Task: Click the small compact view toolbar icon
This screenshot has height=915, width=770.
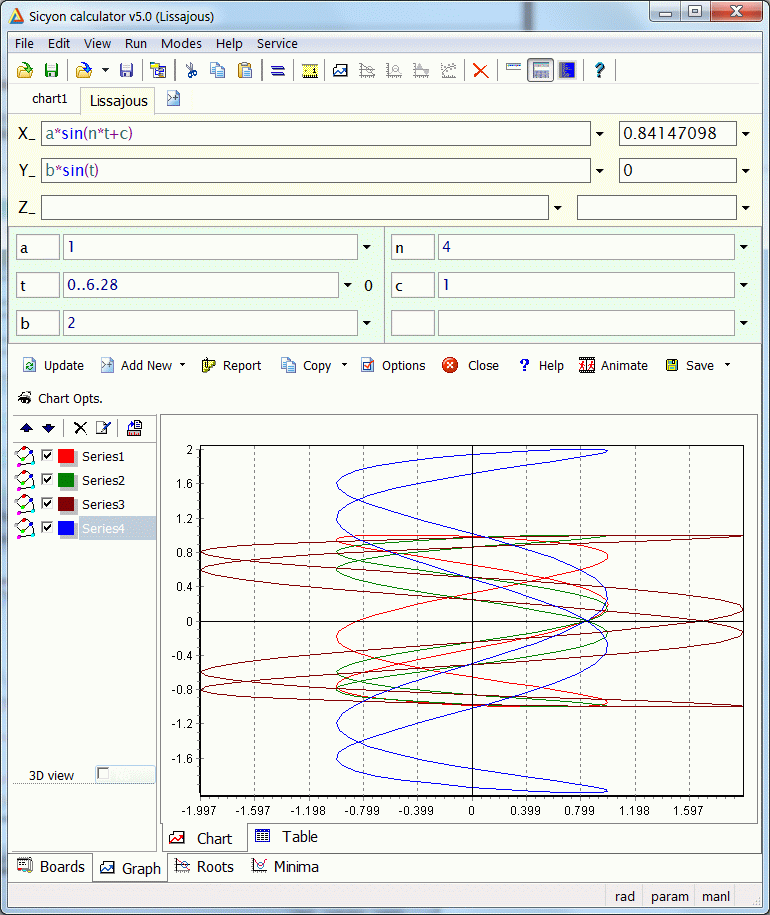Action: coord(513,68)
